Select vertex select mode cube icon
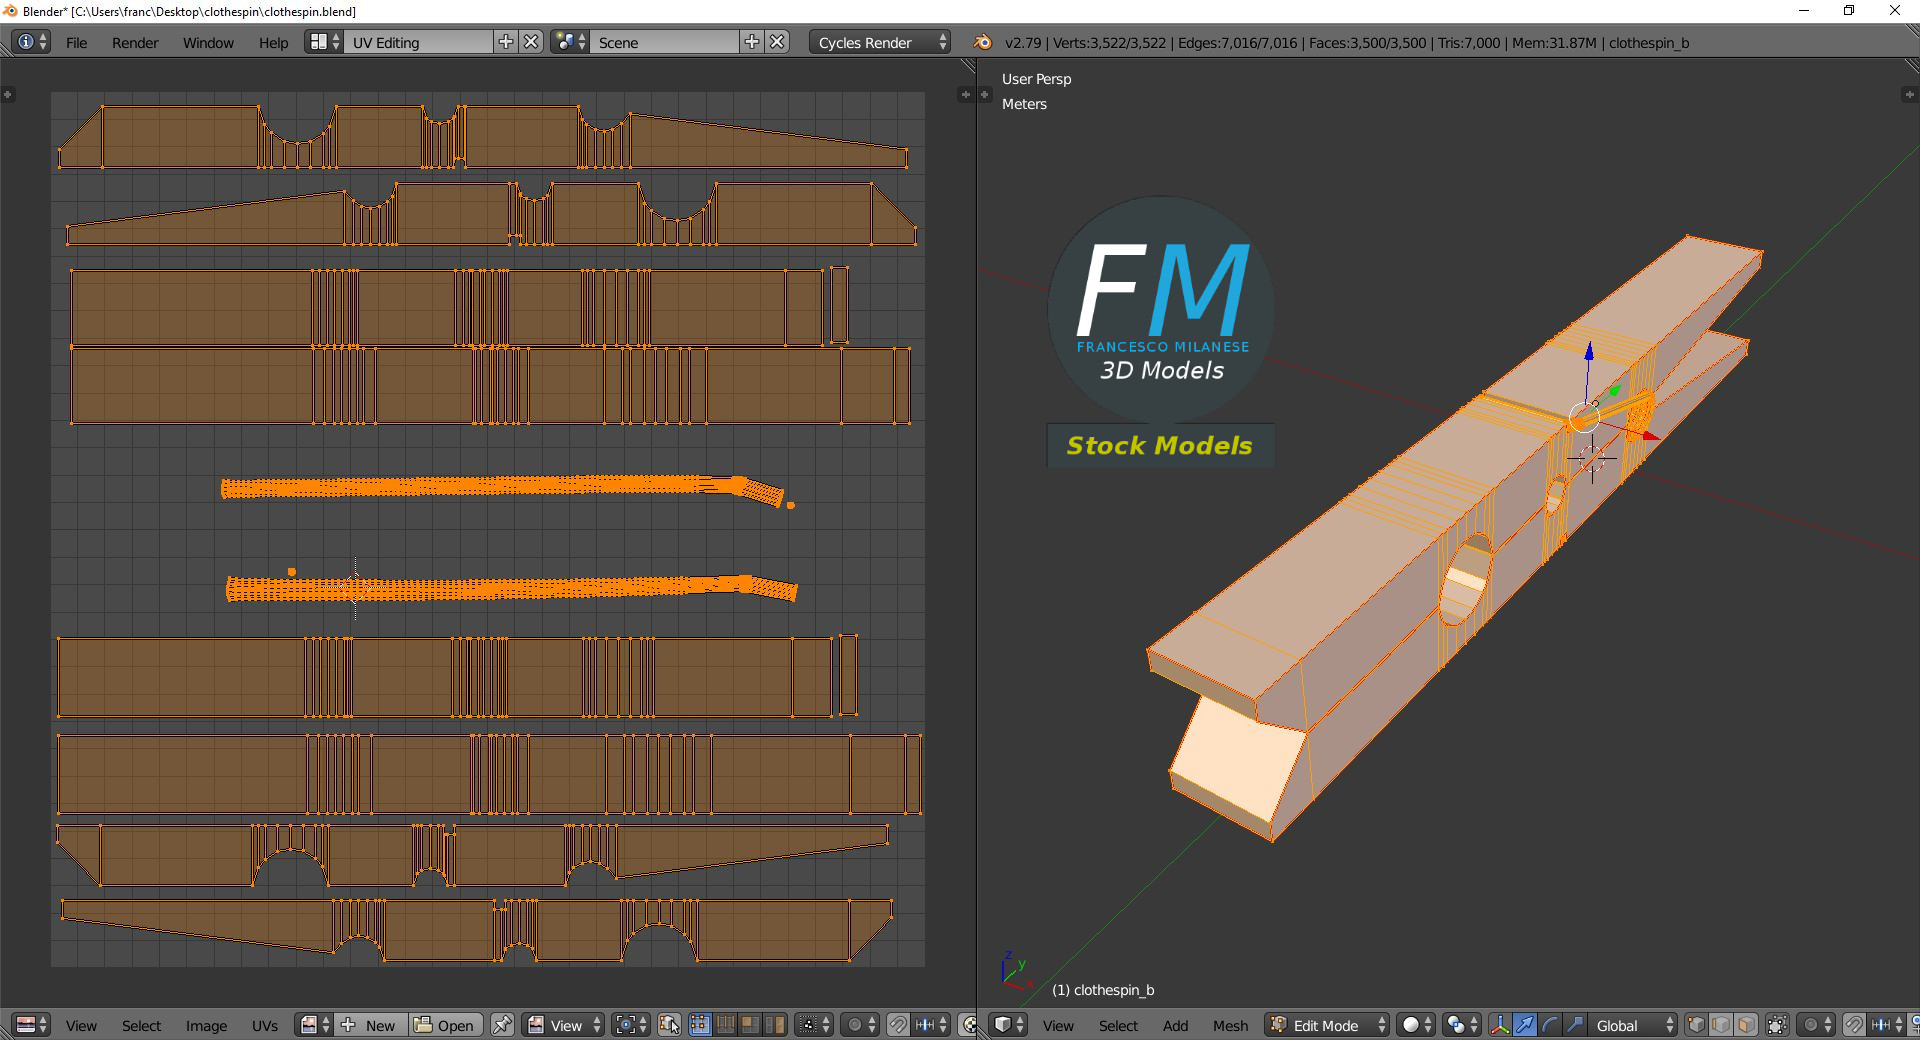The width and height of the screenshot is (1920, 1040). click(x=1696, y=1025)
